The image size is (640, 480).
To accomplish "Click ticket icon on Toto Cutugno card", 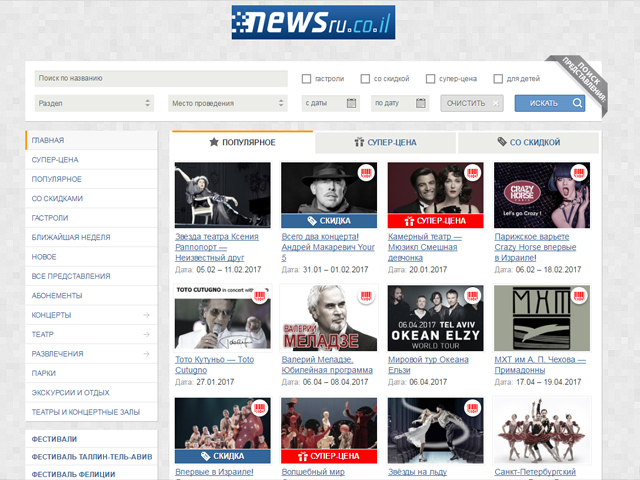I will tap(260, 296).
